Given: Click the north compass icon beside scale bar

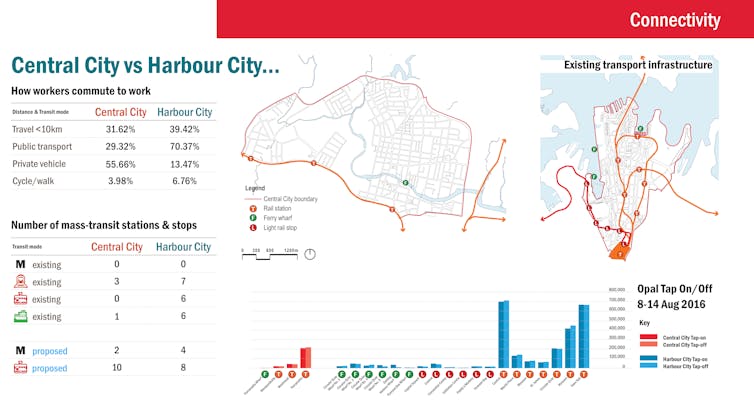Looking at the screenshot, I should pyautogui.click(x=310, y=253).
